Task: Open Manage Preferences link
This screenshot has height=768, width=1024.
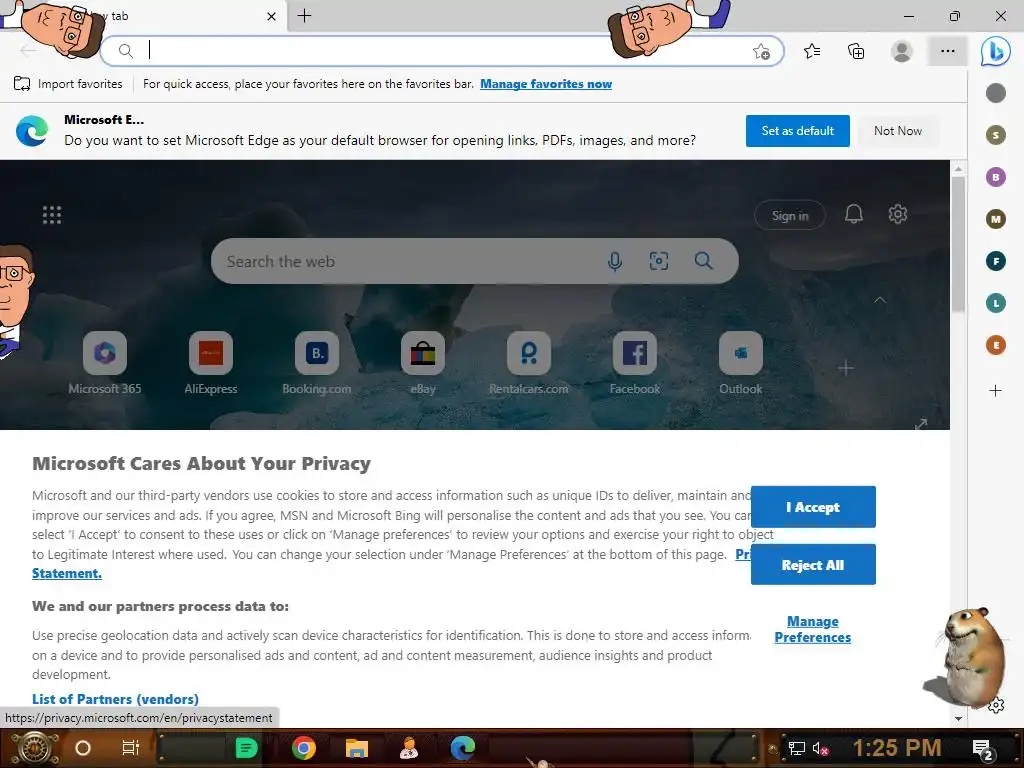Action: click(812, 630)
